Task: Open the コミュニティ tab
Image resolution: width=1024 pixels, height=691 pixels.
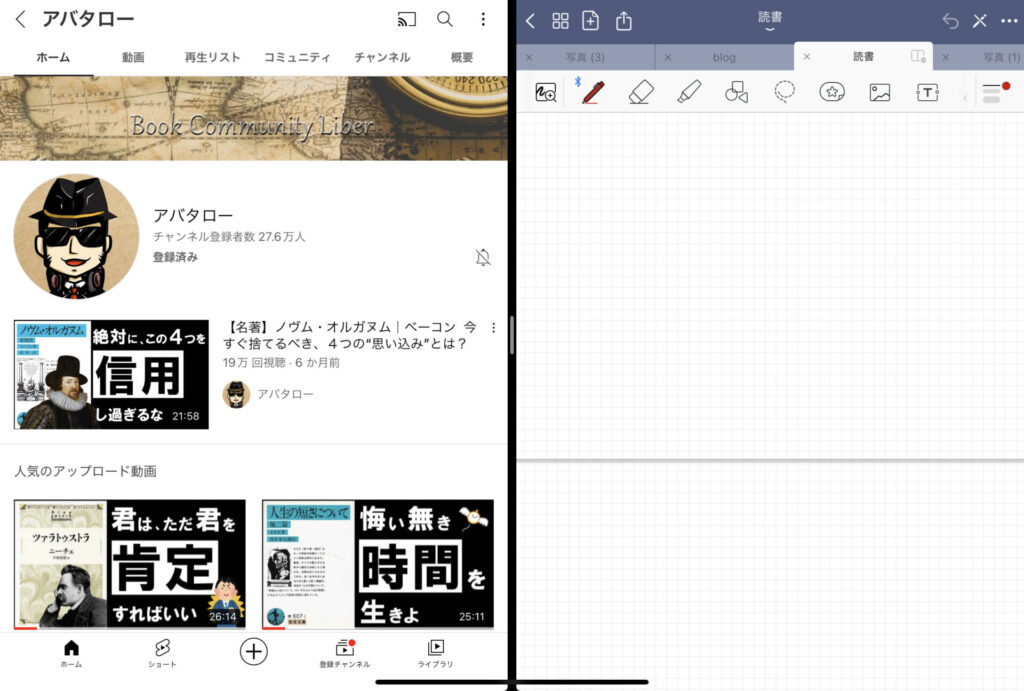Action: [297, 57]
